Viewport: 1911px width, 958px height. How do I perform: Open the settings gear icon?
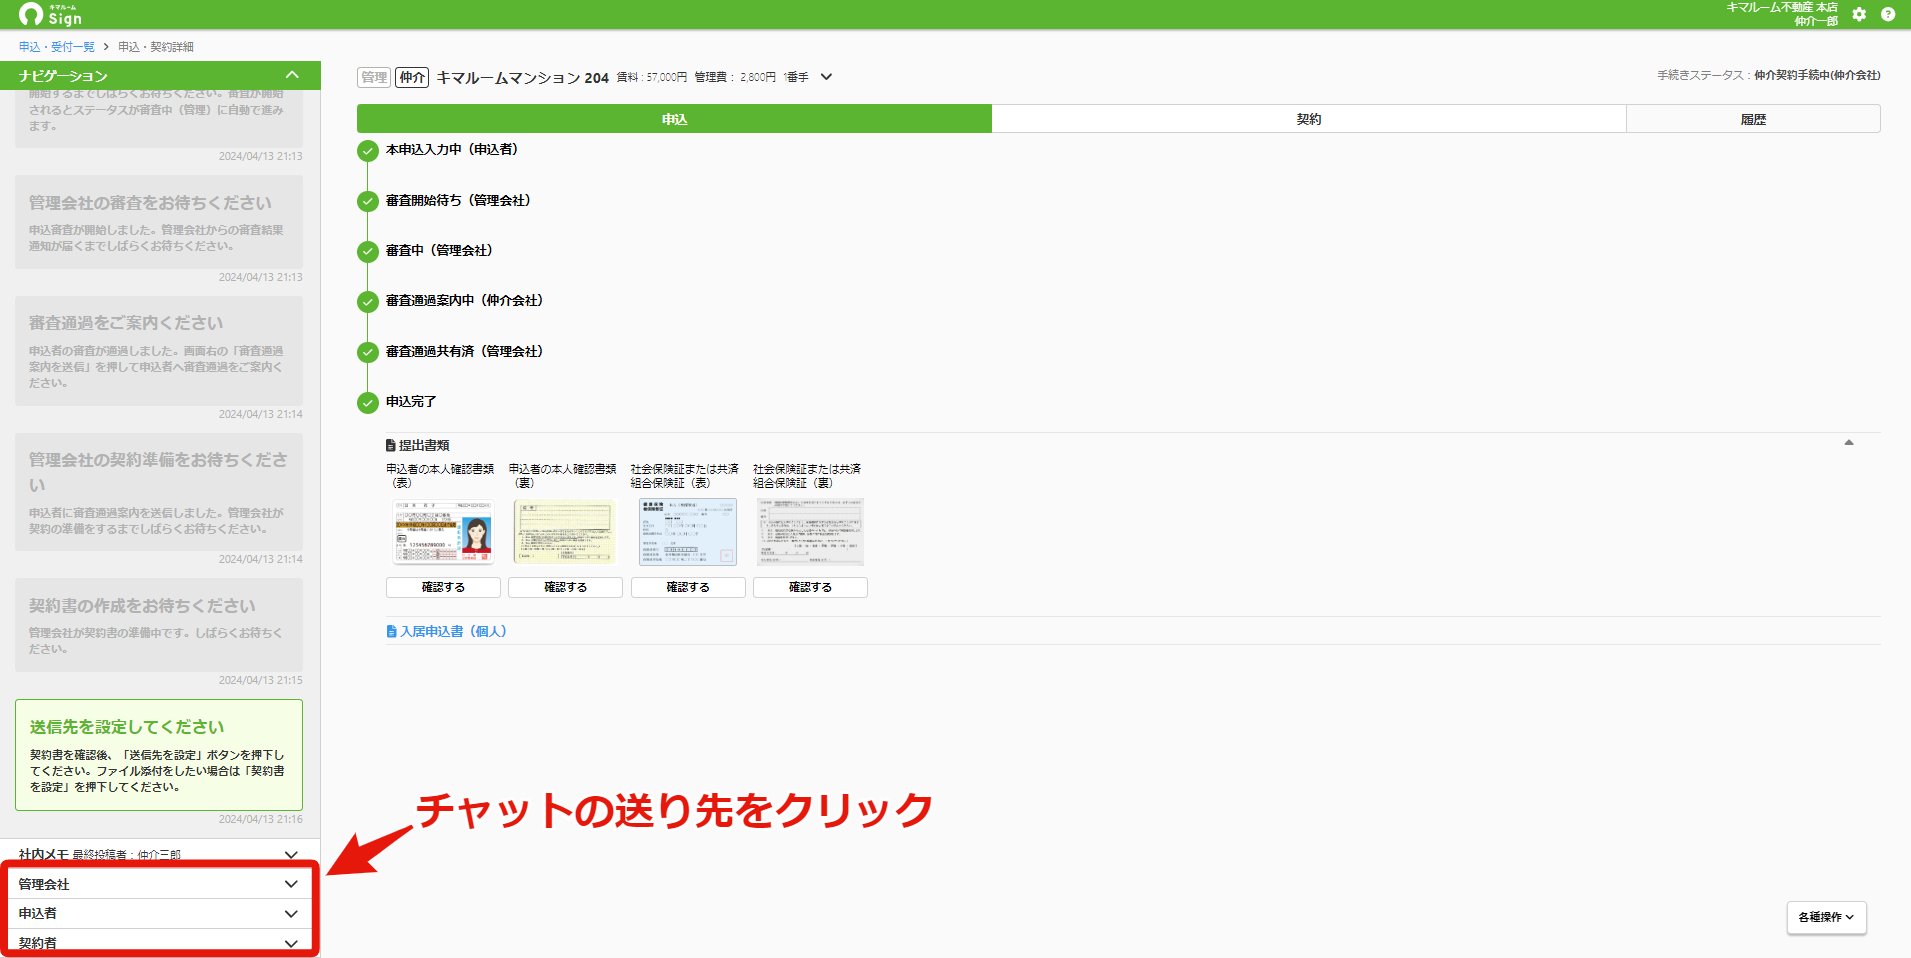1859,14
